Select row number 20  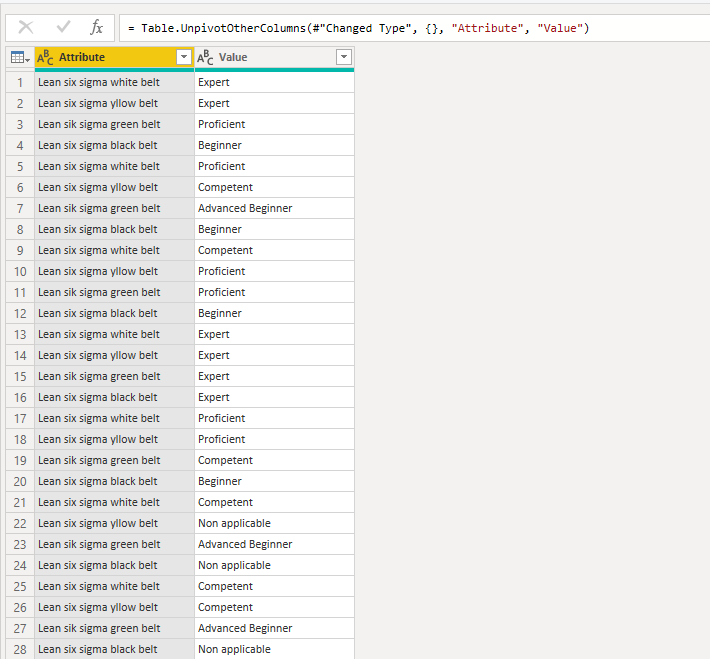coord(20,481)
